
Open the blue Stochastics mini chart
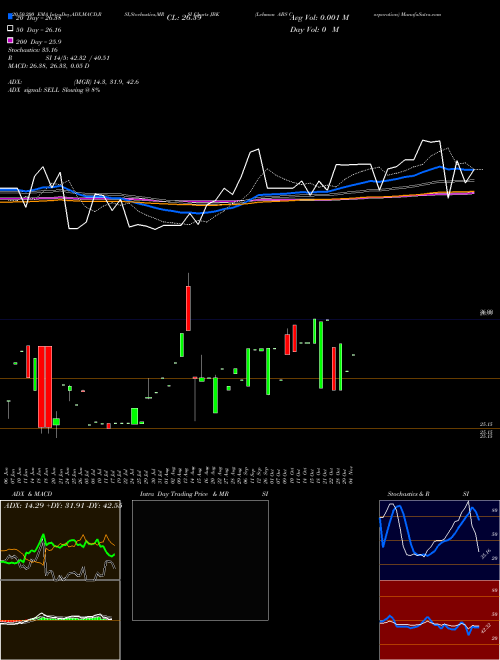pyautogui.click(x=439, y=540)
